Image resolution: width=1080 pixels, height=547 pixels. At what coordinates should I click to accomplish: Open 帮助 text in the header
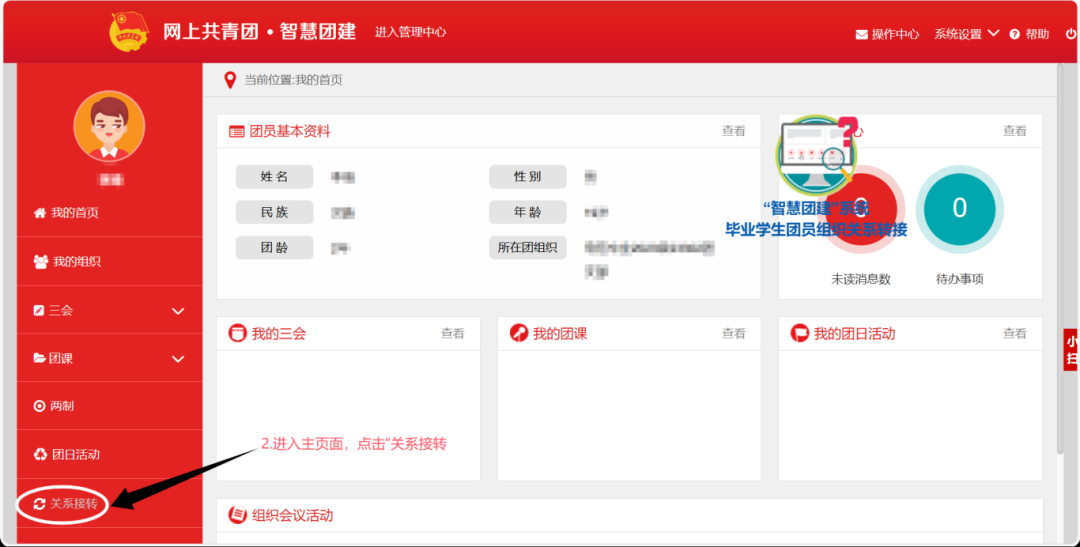[1037, 34]
